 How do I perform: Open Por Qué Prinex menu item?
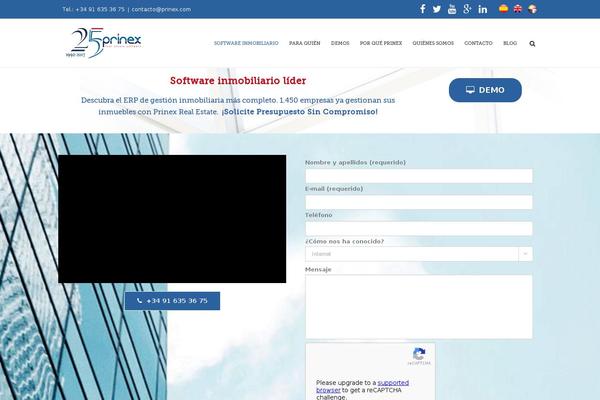381,43
